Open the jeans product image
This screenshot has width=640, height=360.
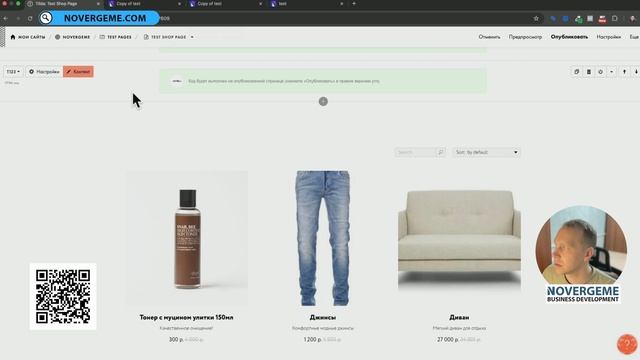click(x=323, y=238)
